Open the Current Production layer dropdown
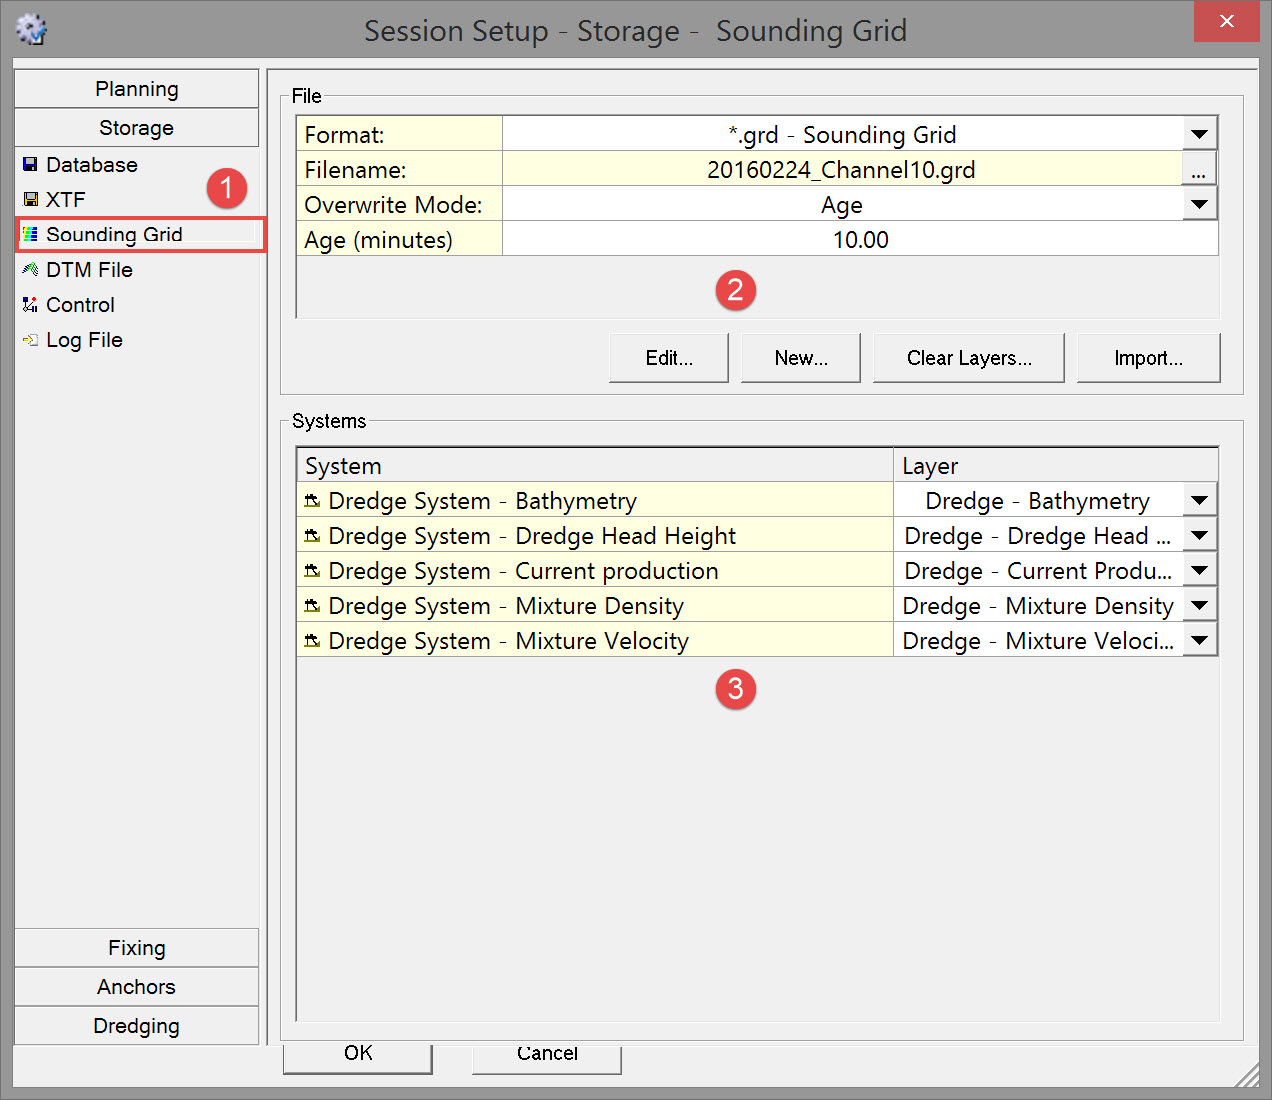The width and height of the screenshot is (1272, 1100). [1199, 571]
